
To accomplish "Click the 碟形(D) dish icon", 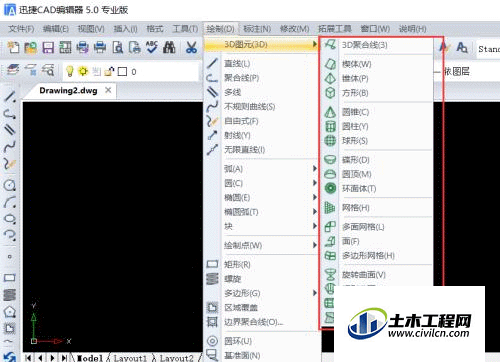I will 330,160.
